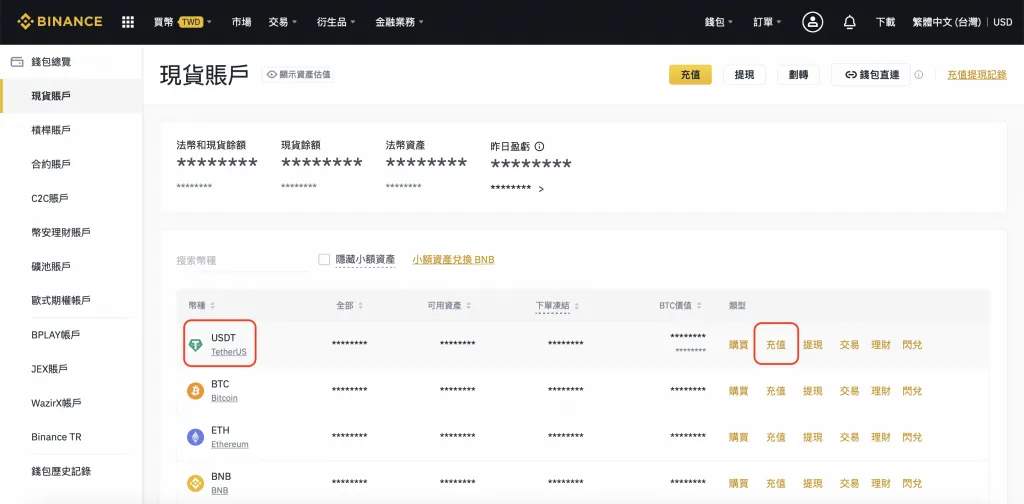Open 錢包歷史記錄 in the sidebar

tap(67, 471)
